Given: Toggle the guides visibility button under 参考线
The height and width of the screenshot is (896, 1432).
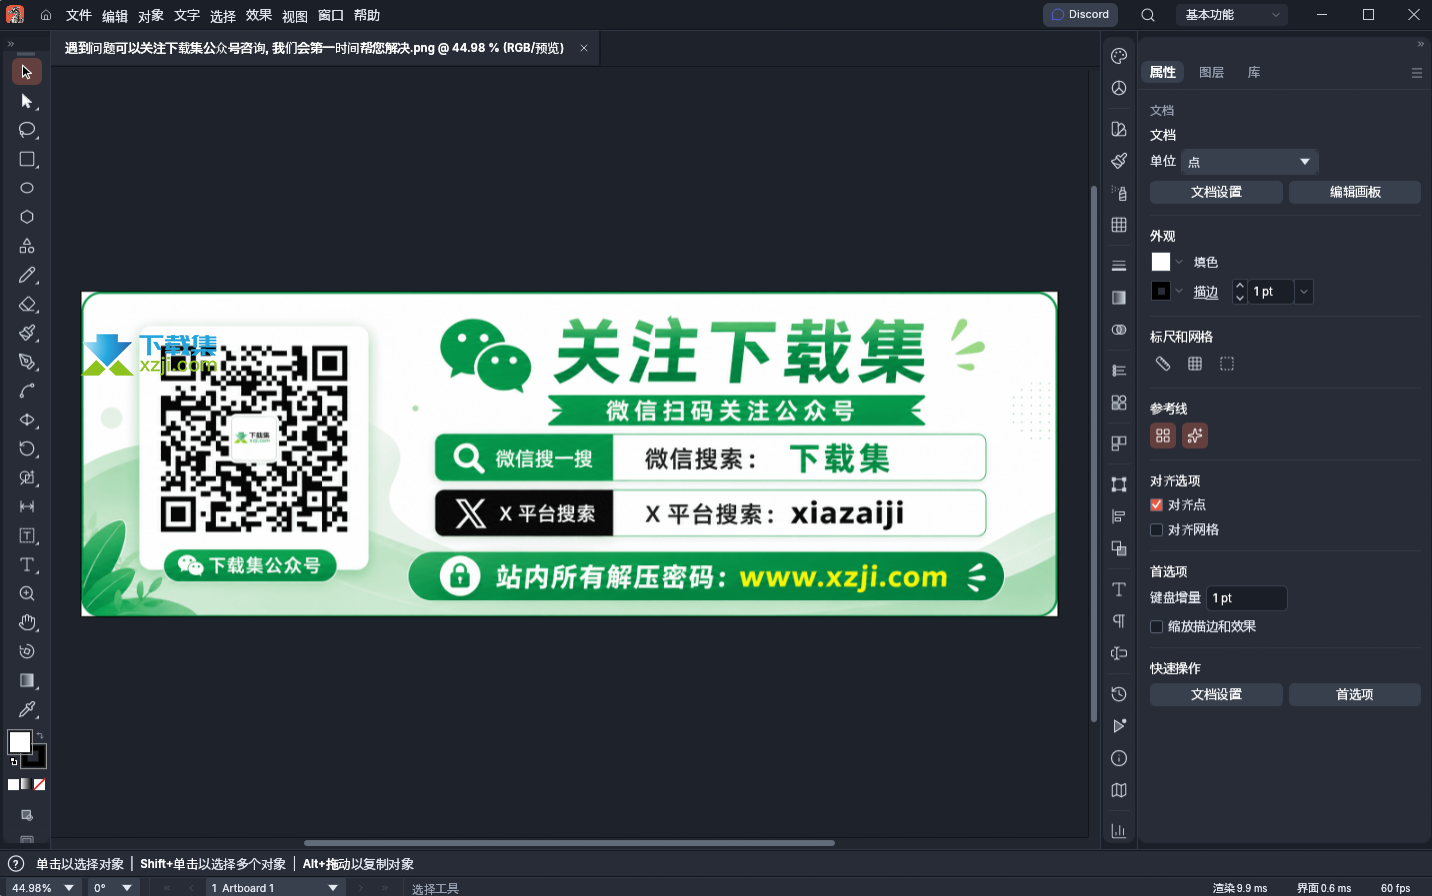Looking at the screenshot, I should (x=1162, y=436).
